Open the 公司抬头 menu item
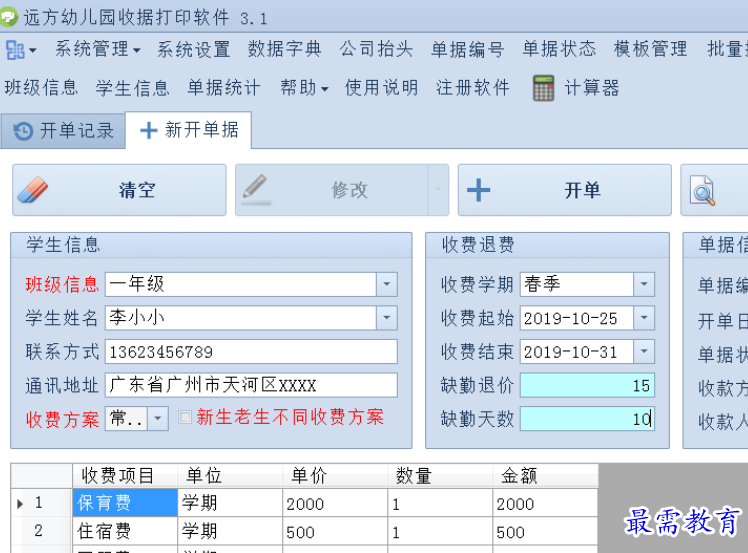 point(376,49)
